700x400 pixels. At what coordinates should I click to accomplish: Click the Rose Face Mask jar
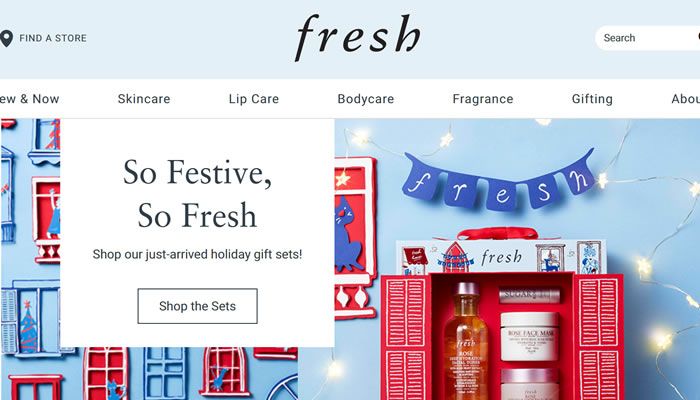pyautogui.click(x=529, y=337)
